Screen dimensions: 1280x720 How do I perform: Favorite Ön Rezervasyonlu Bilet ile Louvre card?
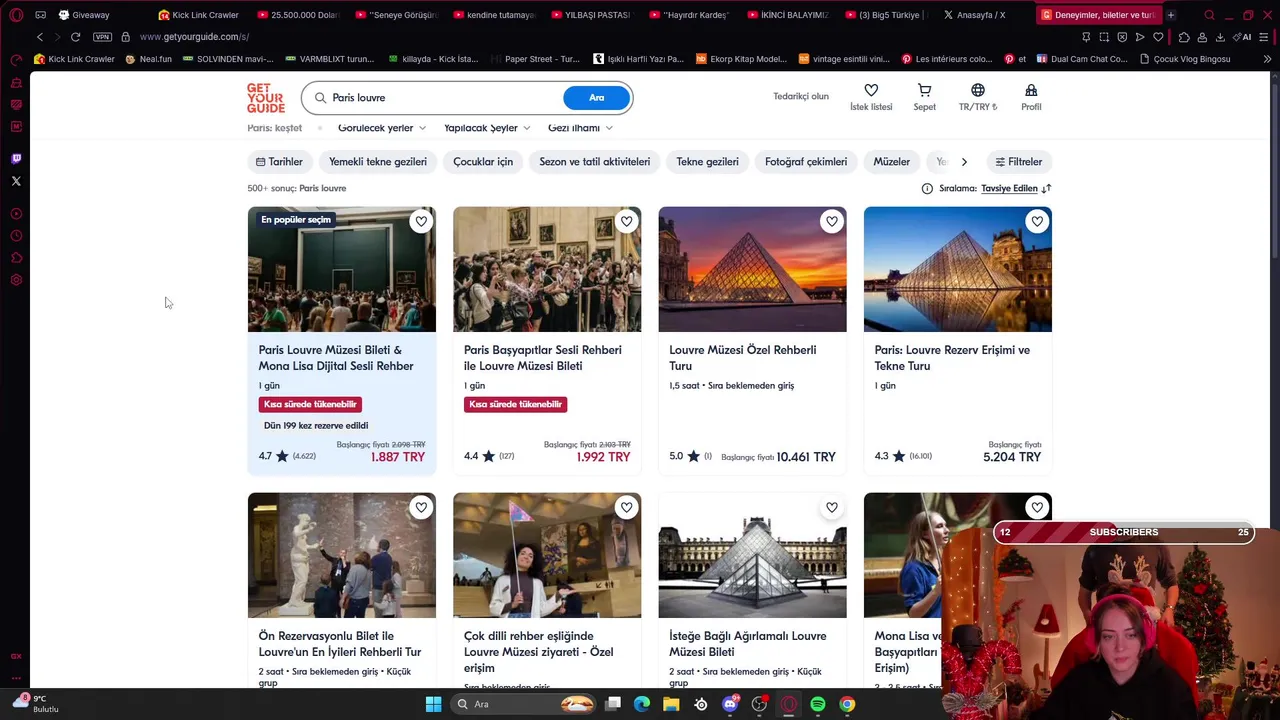421,508
